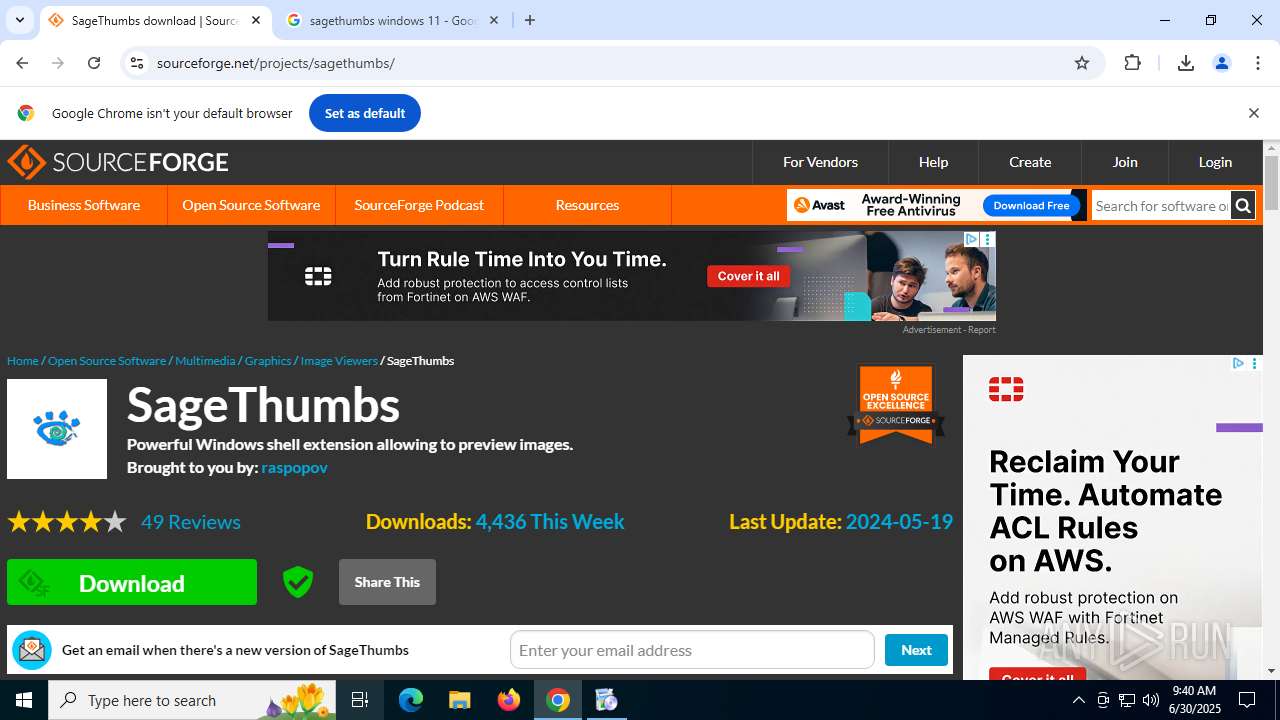Click Share This button
The height and width of the screenshot is (720, 1280).
tap(387, 582)
